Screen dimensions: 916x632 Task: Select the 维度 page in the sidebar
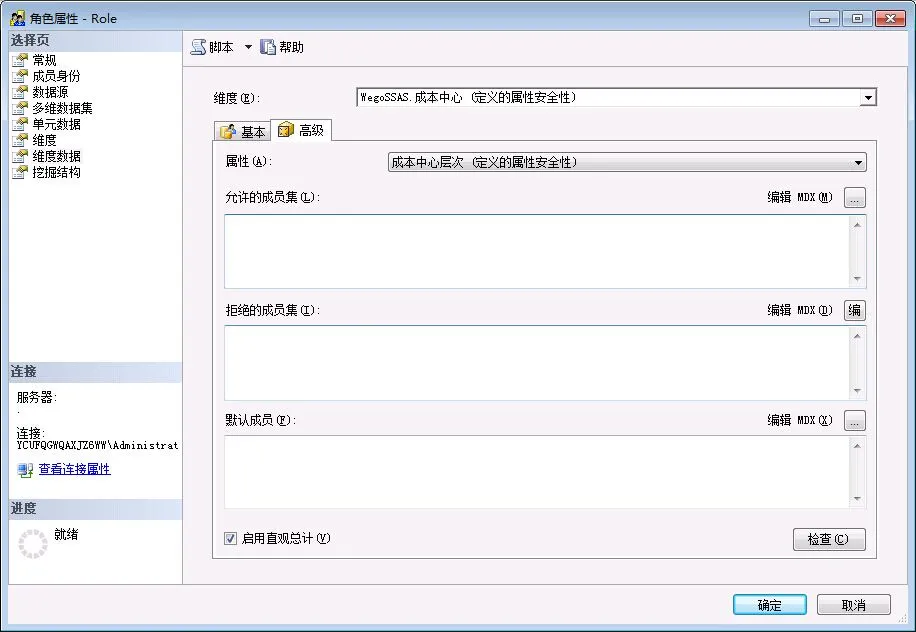pos(44,140)
